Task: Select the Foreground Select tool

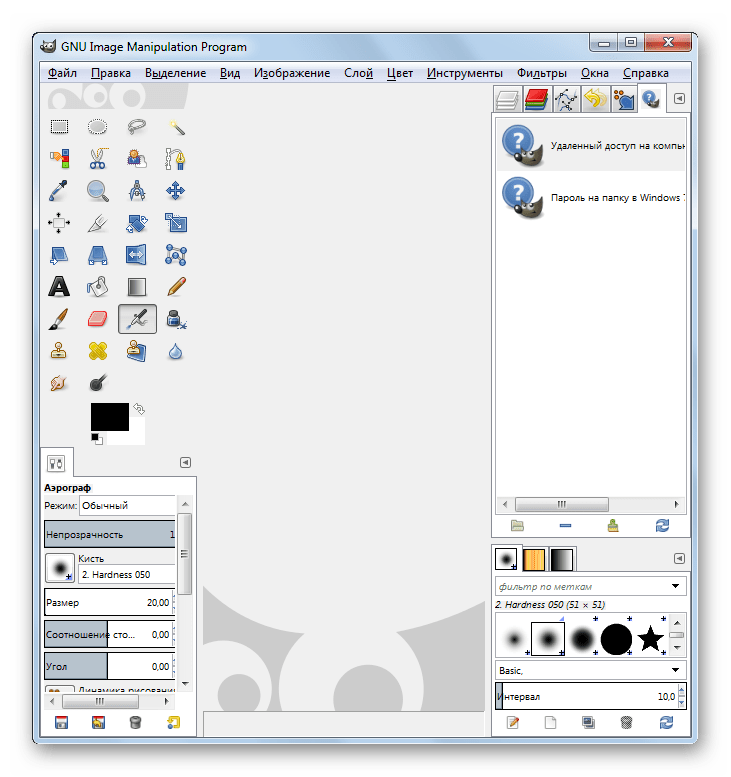Action: pyautogui.click(x=137, y=159)
